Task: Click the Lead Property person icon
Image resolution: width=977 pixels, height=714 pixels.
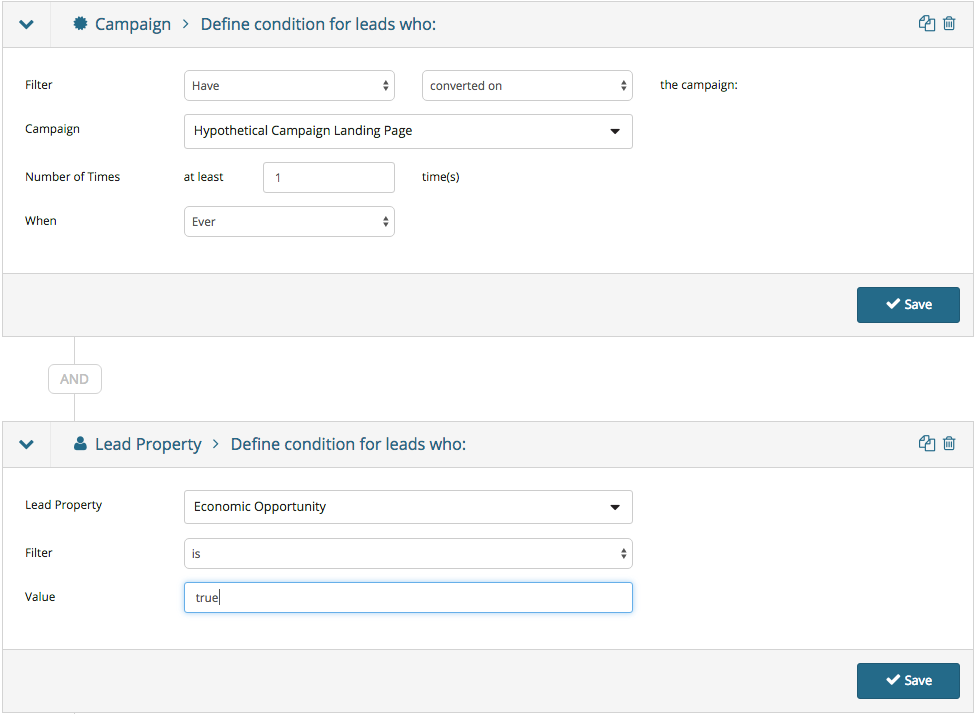Action: [80, 444]
